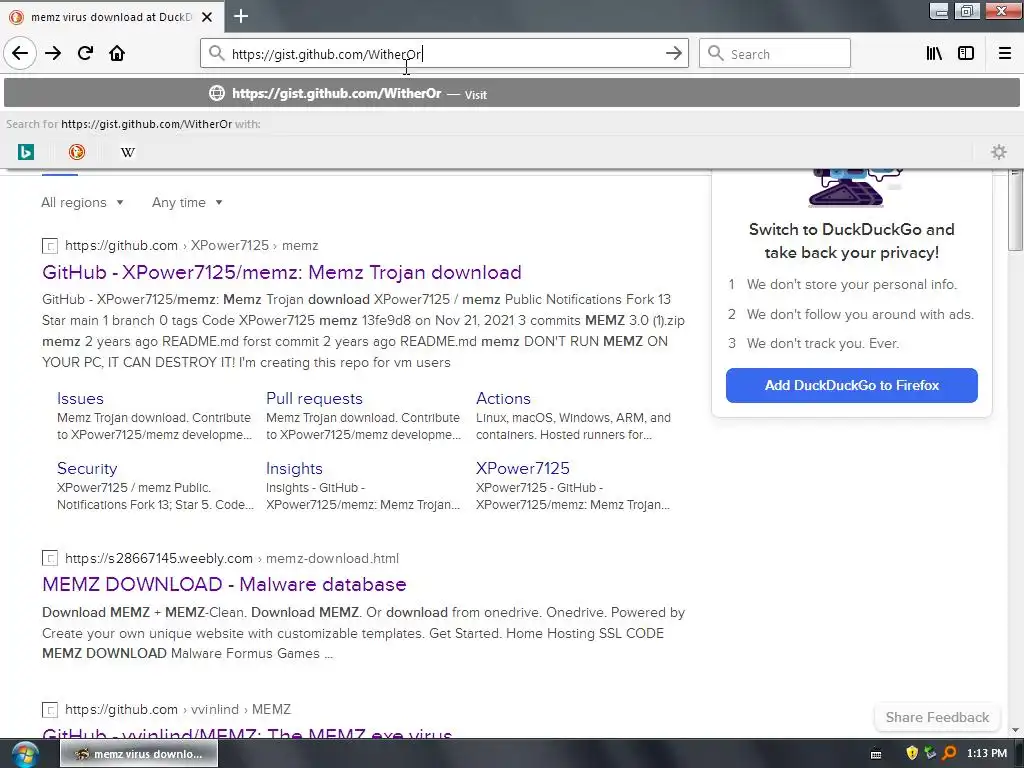Image resolution: width=1024 pixels, height=768 pixels.
Task: Click the taskbar clock showing 1:13 PM
Action: (x=986, y=754)
